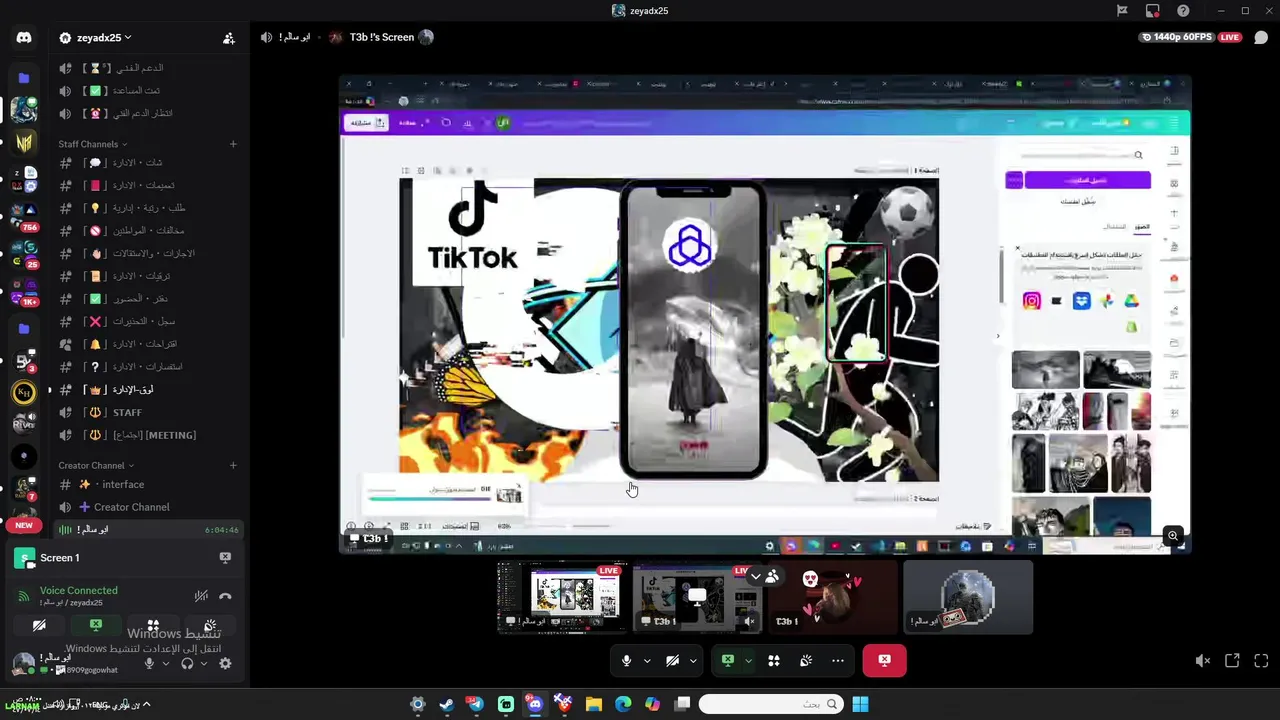Collapse the Creator Channel category

click(96, 465)
